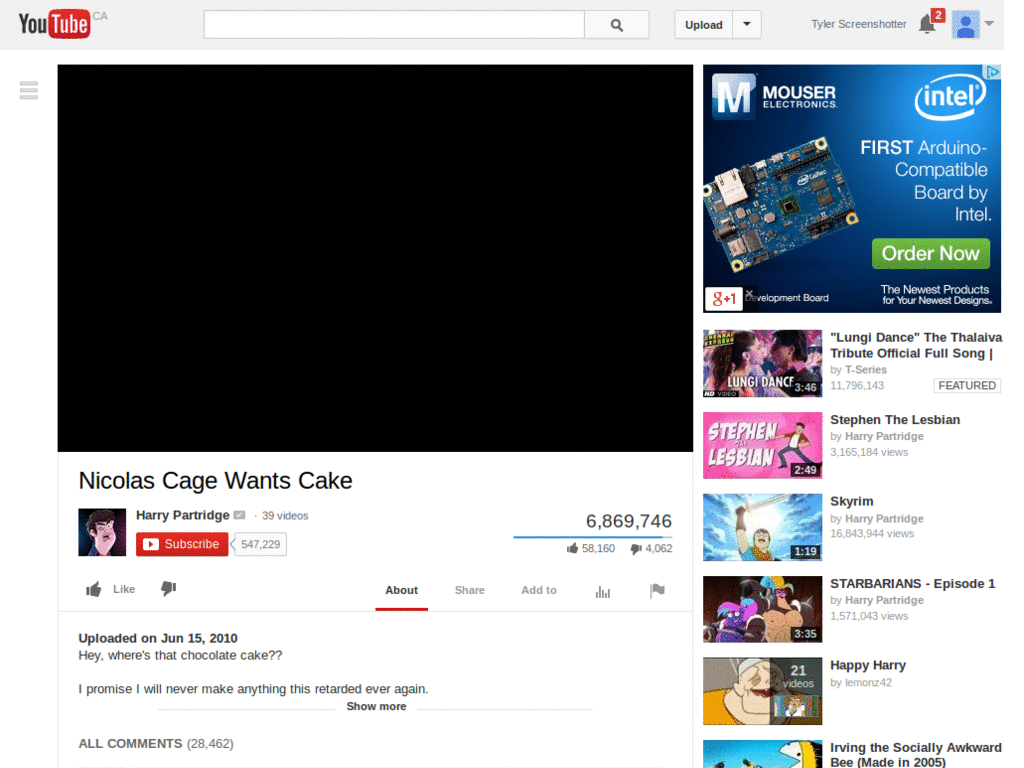The height and width of the screenshot is (768, 1024).
Task: Open the Mouser Electronics logo in ad
Action: 774,97
